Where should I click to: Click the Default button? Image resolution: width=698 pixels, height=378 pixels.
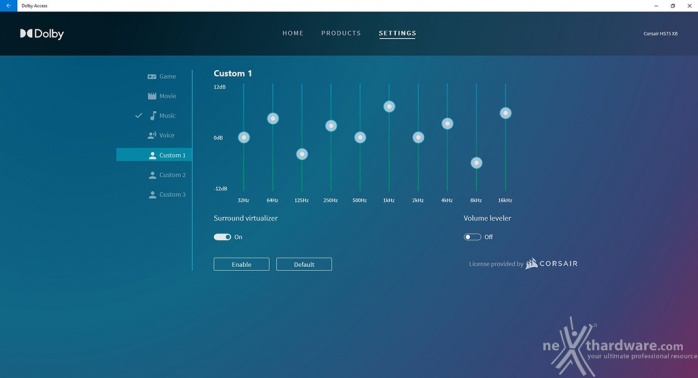(x=304, y=264)
